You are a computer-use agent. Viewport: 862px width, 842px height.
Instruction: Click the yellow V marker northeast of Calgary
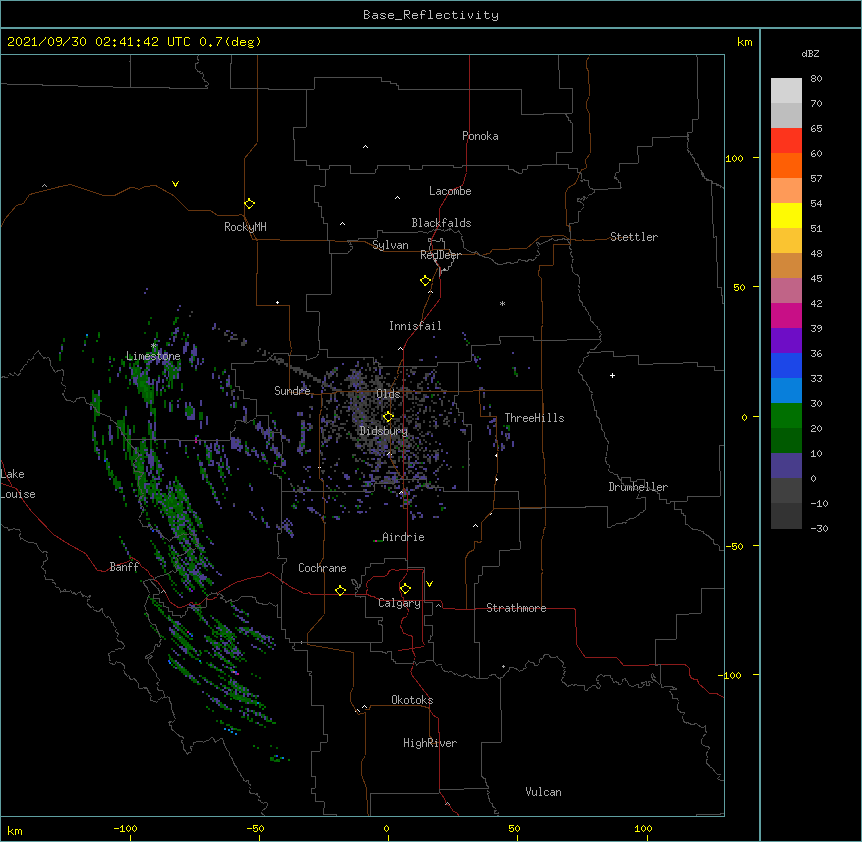click(x=429, y=584)
